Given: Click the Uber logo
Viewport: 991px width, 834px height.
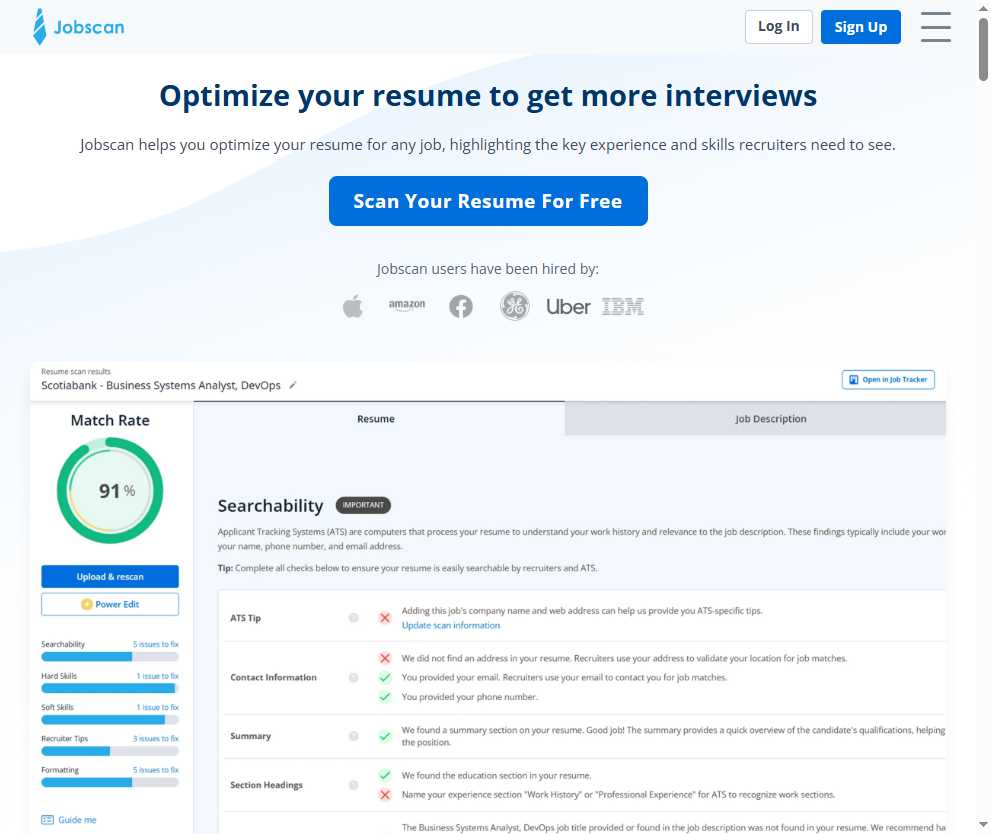Looking at the screenshot, I should tap(567, 306).
